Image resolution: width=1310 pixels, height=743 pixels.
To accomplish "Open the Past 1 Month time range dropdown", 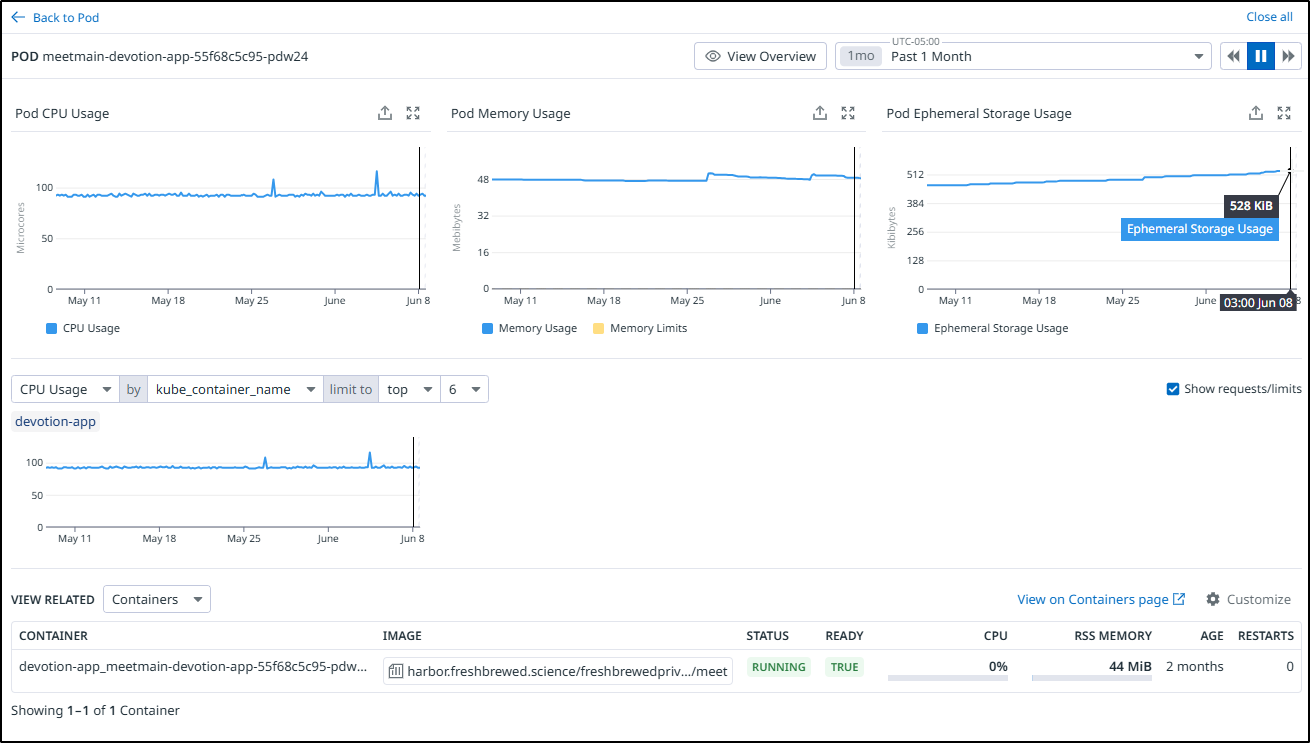I will [x=1023, y=56].
